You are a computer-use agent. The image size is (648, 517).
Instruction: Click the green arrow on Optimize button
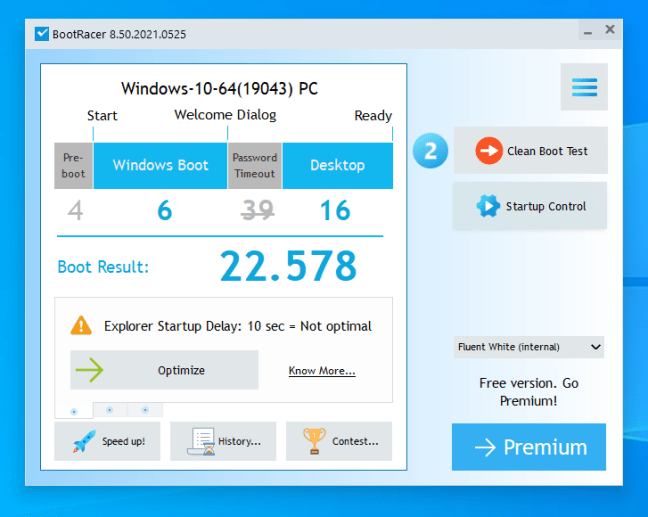pos(90,370)
